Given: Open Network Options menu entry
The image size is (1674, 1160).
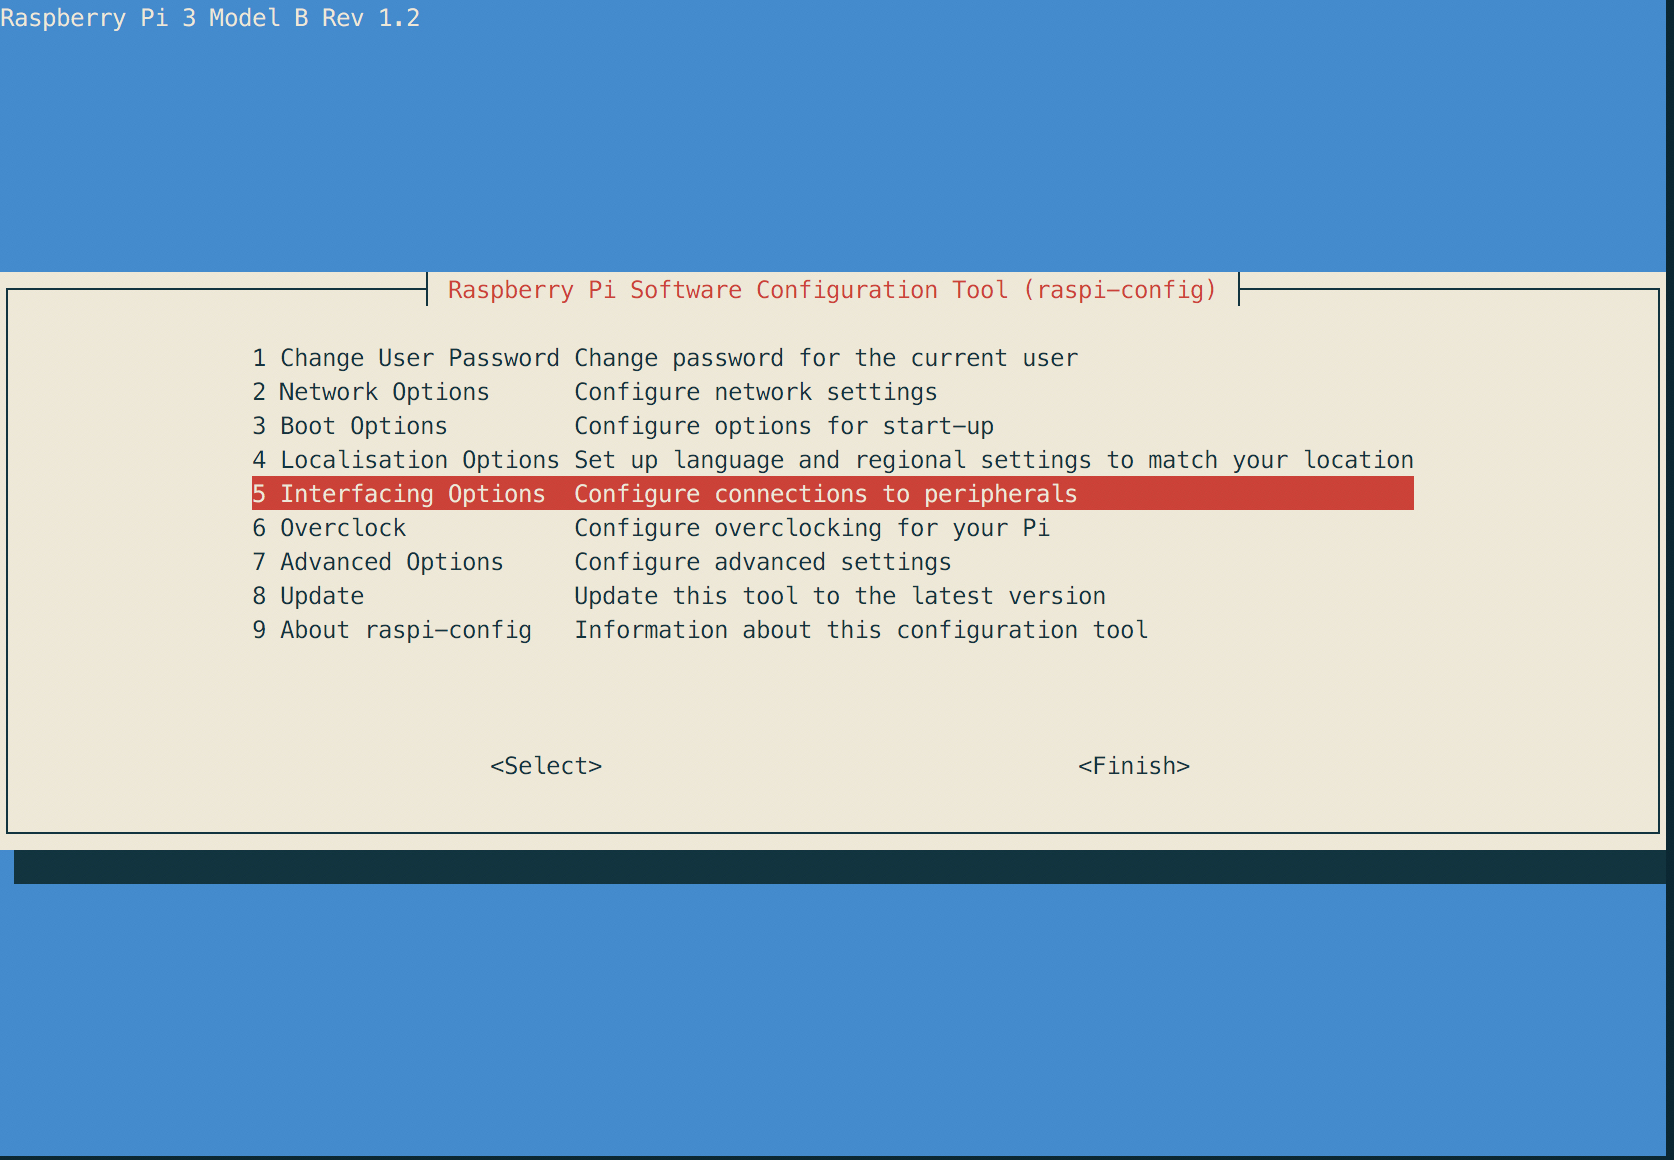Looking at the screenshot, I should pos(832,392).
